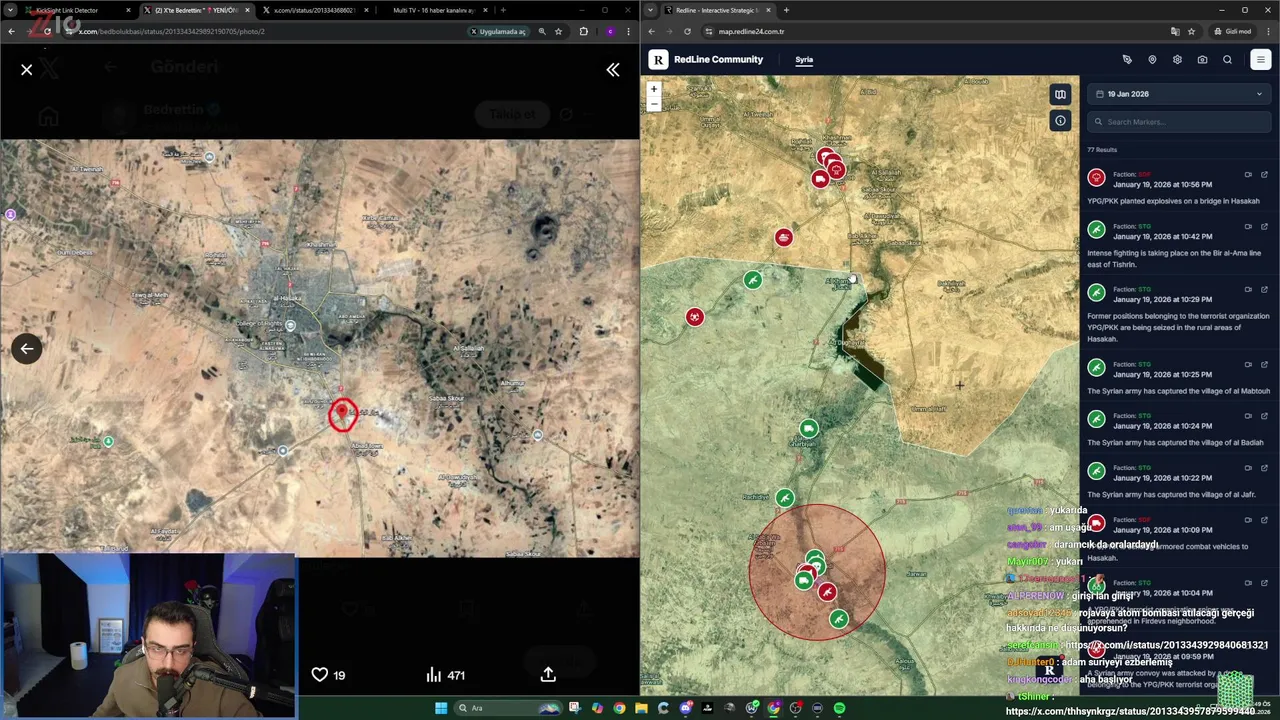Select 'captured the village of Al Mabtouh' entry
The height and width of the screenshot is (720, 1280).
pos(1179,378)
